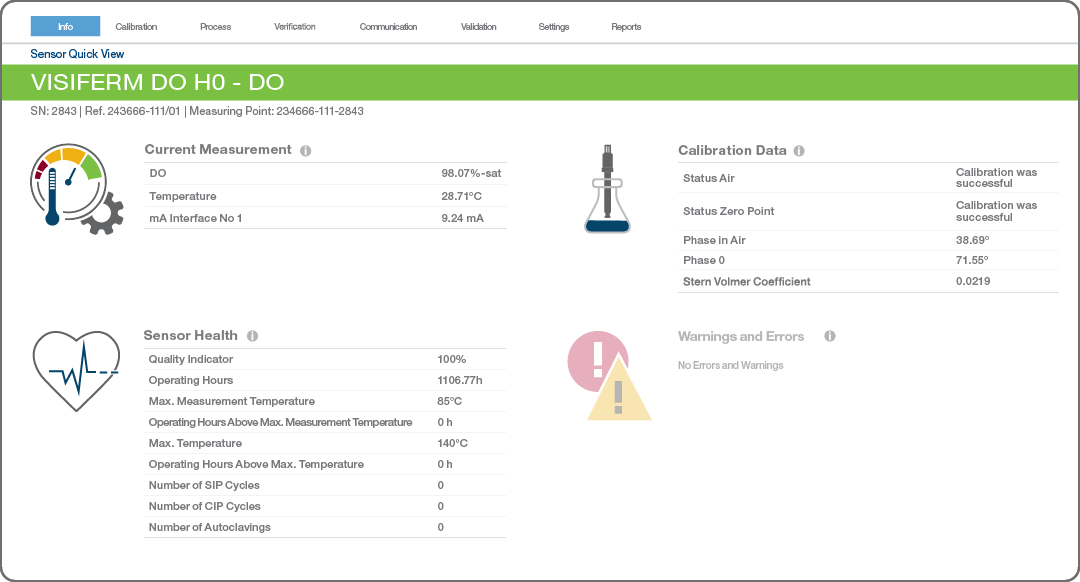This screenshot has width=1080, height=582.
Task: Click the Number of CIP Cycles row
Action: 325,506
